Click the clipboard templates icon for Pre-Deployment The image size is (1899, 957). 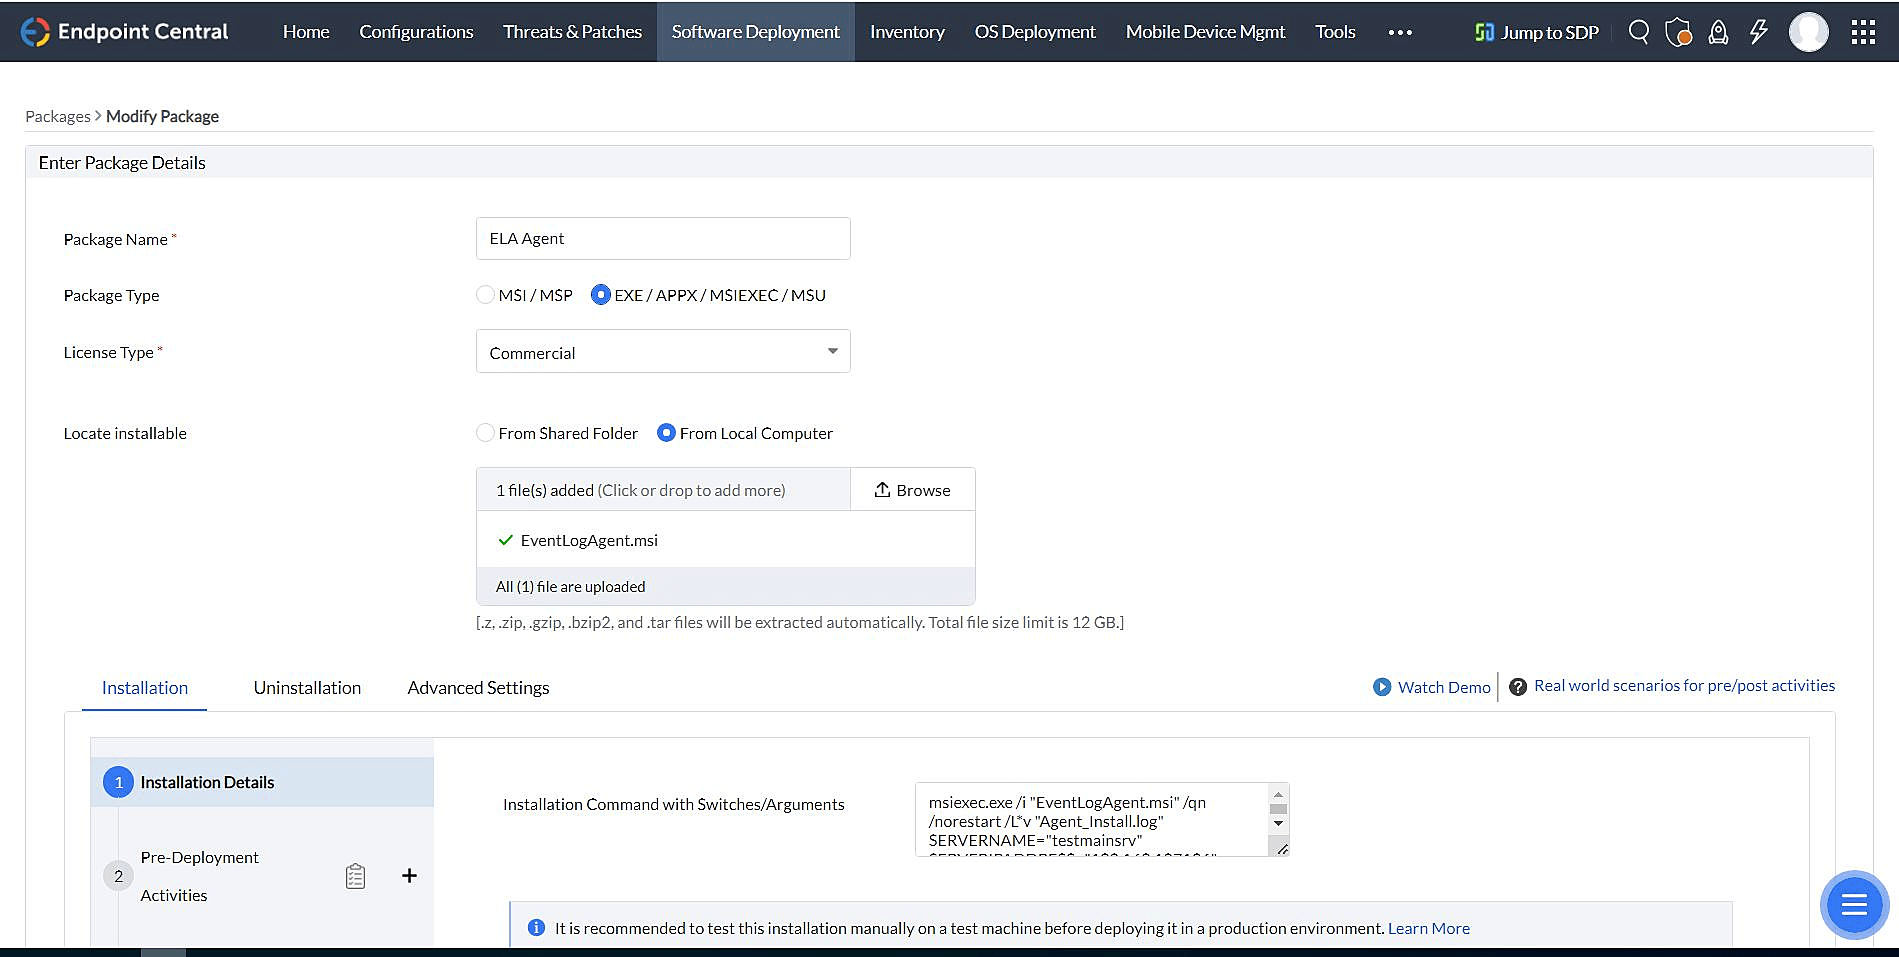click(355, 876)
